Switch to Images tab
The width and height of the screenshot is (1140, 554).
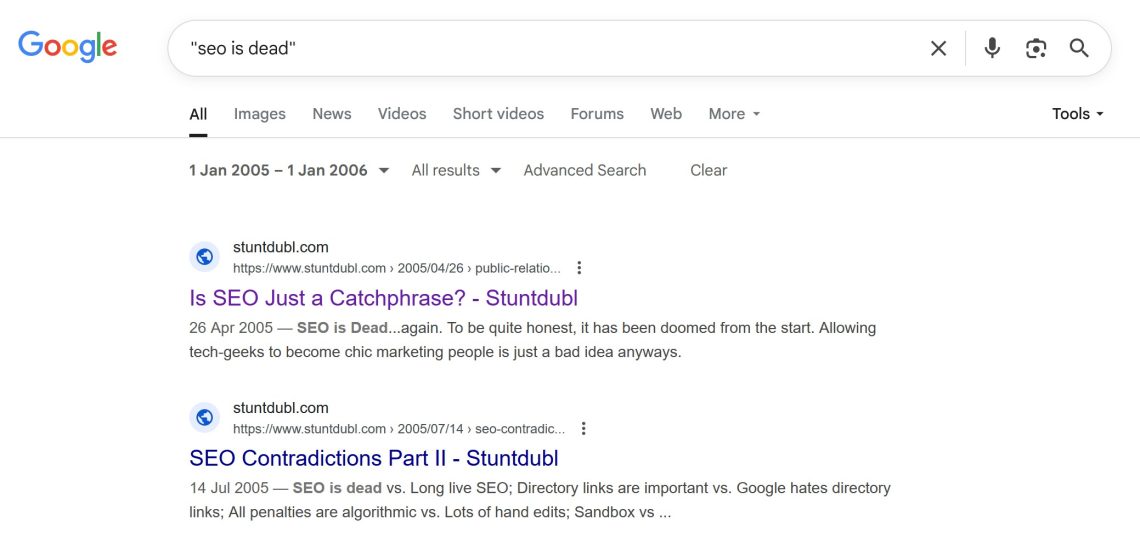coord(260,114)
